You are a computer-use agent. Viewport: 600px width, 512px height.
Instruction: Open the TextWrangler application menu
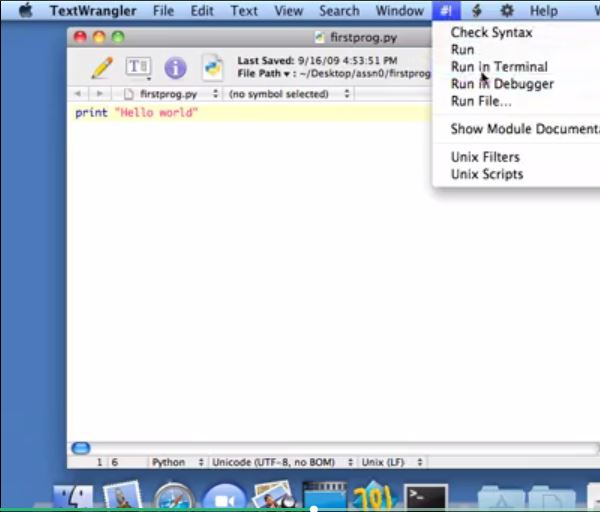coord(93,11)
